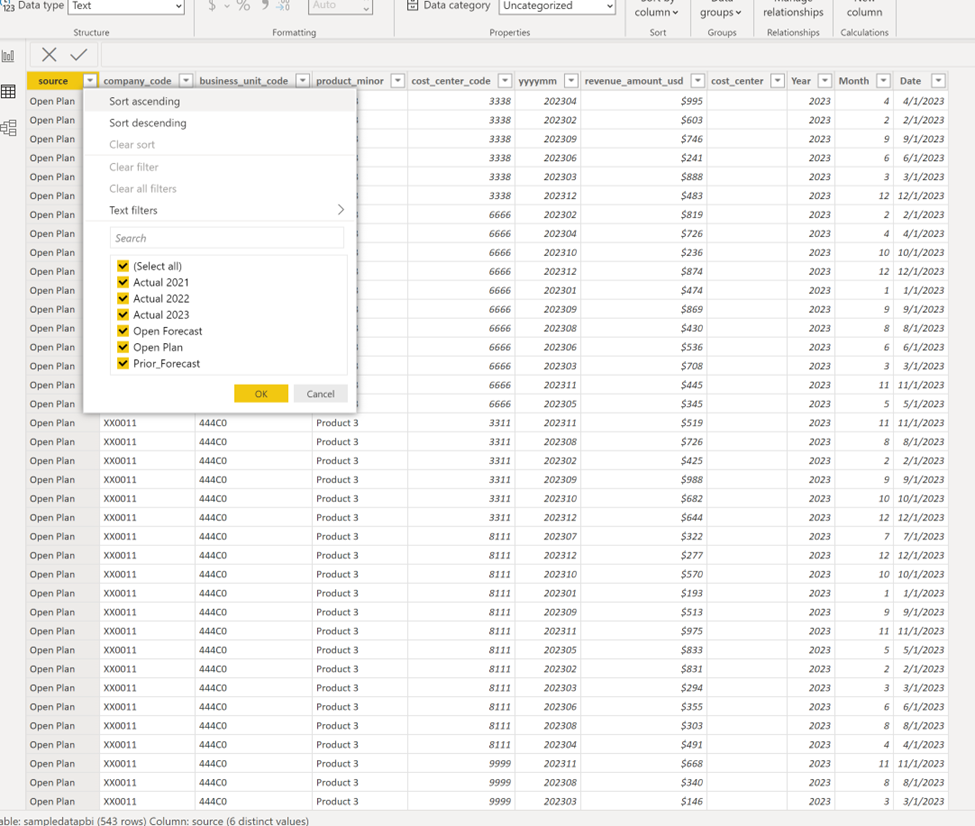The width and height of the screenshot is (975, 826).
Task: Click the $975 revenue cell
Action: [x=643, y=631]
